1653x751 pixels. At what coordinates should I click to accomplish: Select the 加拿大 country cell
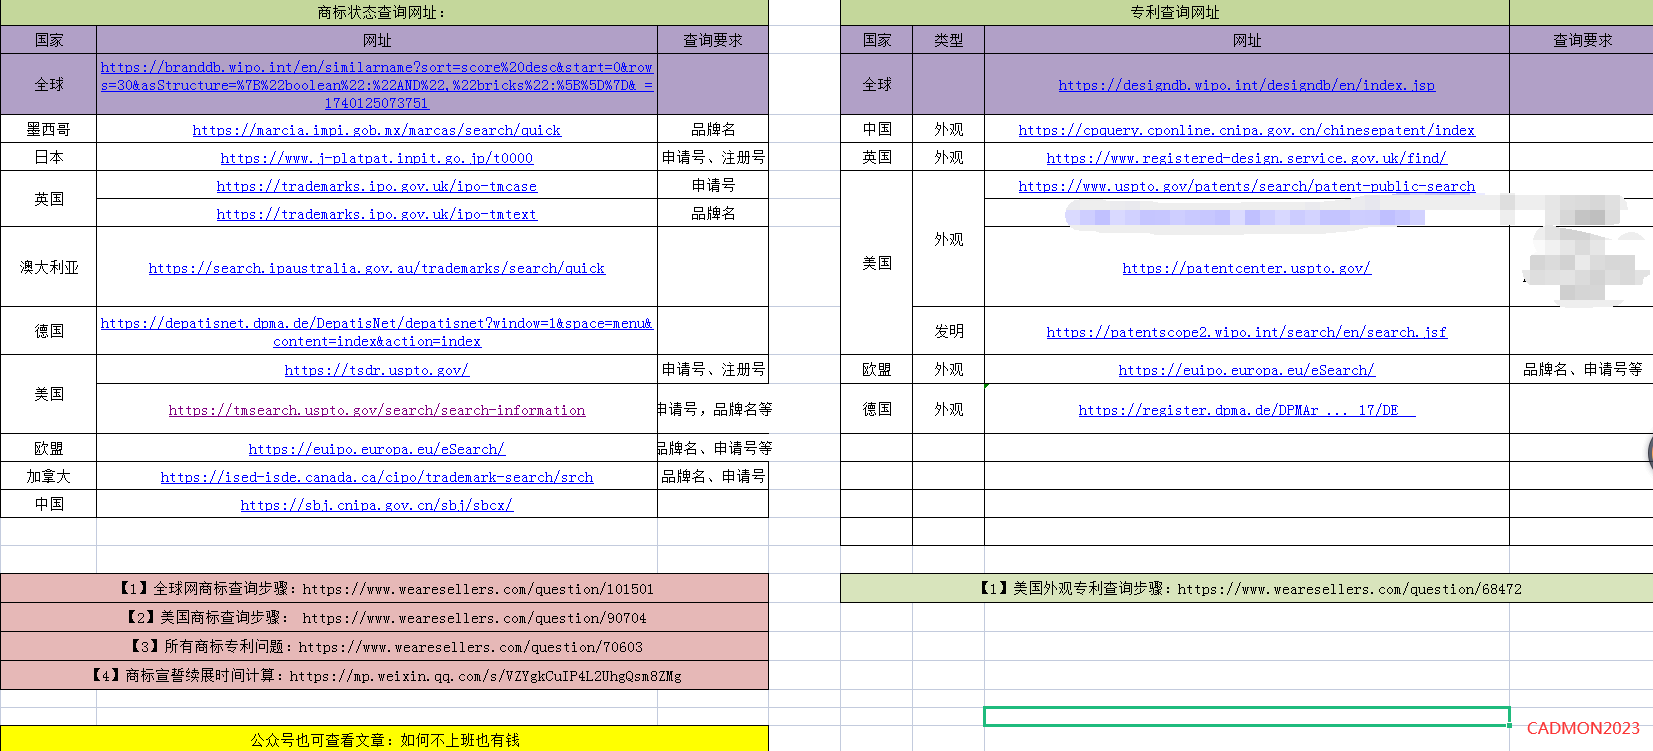48,476
